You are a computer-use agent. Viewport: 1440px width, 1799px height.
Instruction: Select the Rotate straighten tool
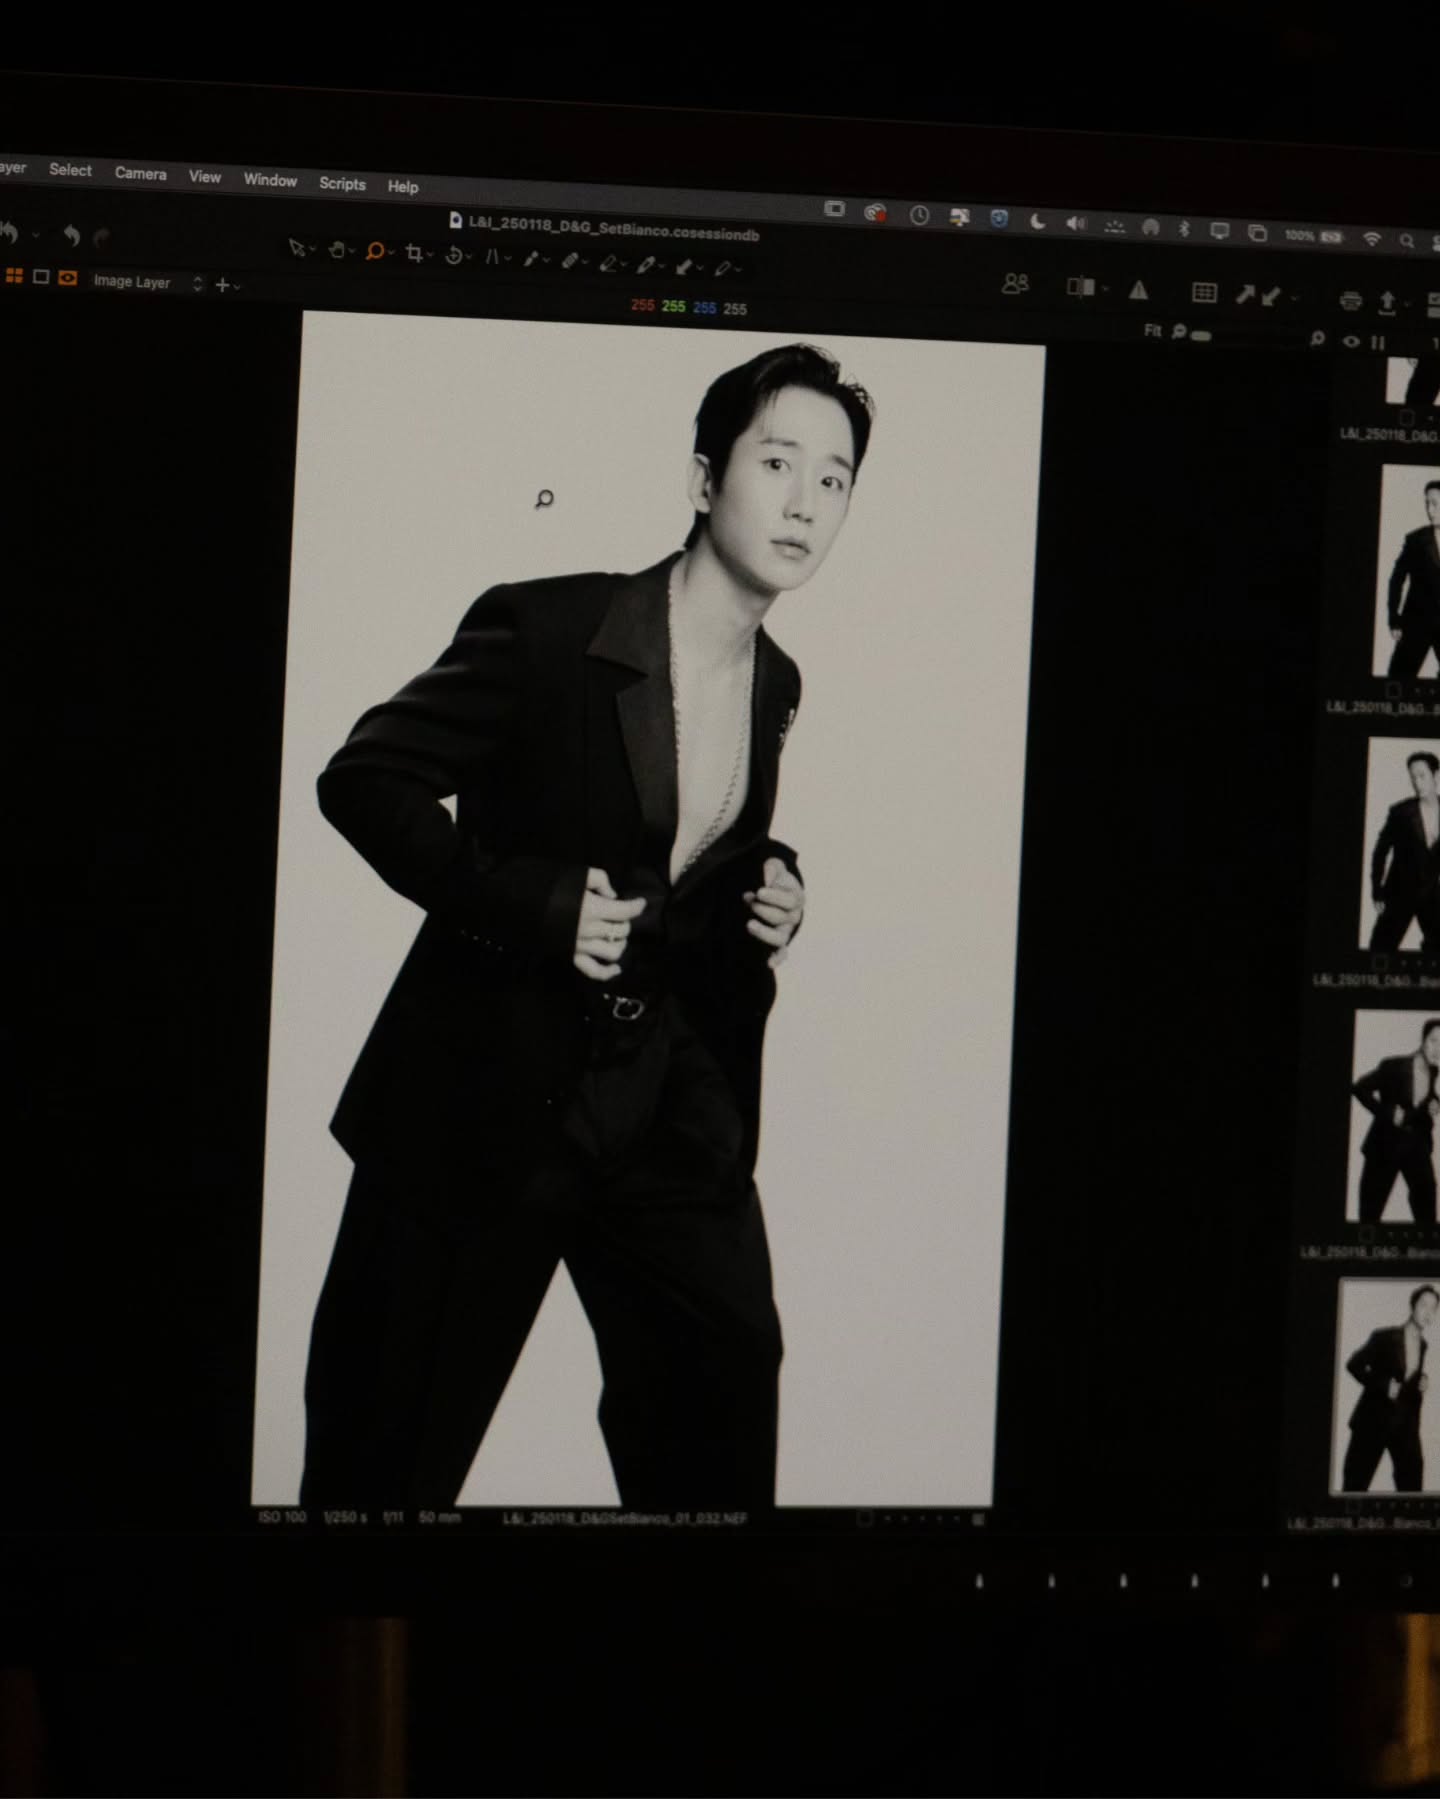pyautogui.click(x=454, y=256)
